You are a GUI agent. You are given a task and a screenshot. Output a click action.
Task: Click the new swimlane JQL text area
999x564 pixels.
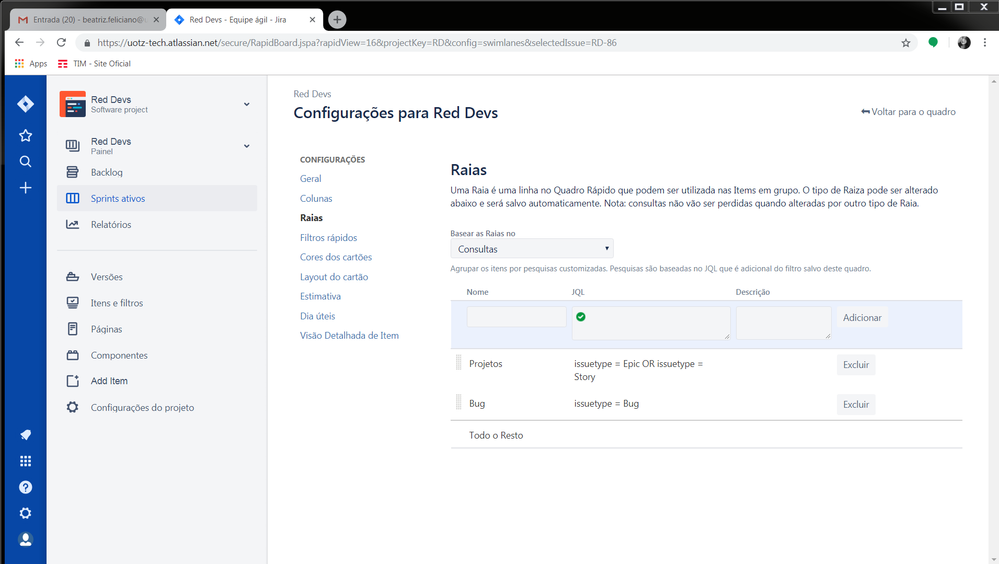pyautogui.click(x=650, y=323)
